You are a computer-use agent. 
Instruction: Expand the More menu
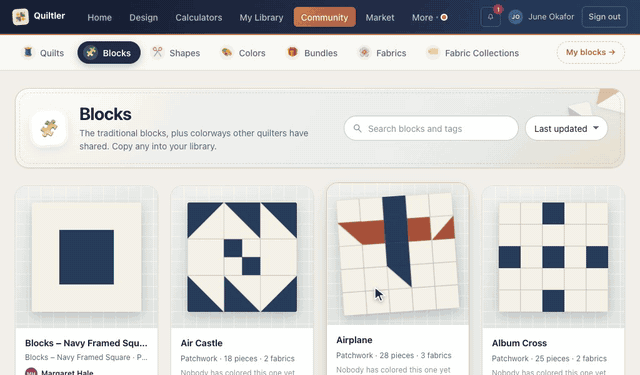point(422,18)
